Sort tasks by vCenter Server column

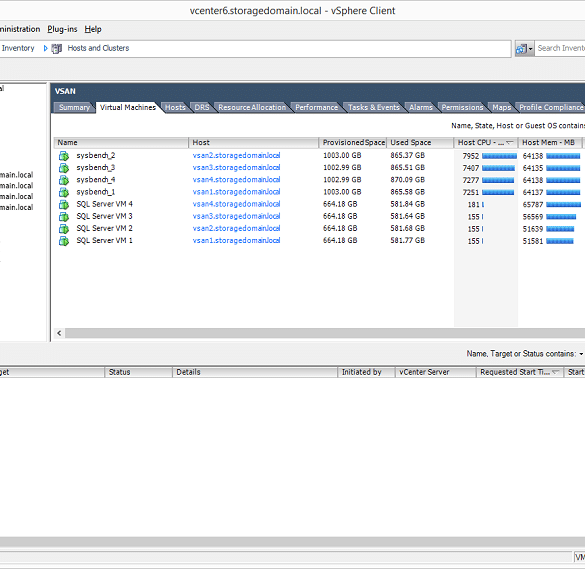(436, 372)
